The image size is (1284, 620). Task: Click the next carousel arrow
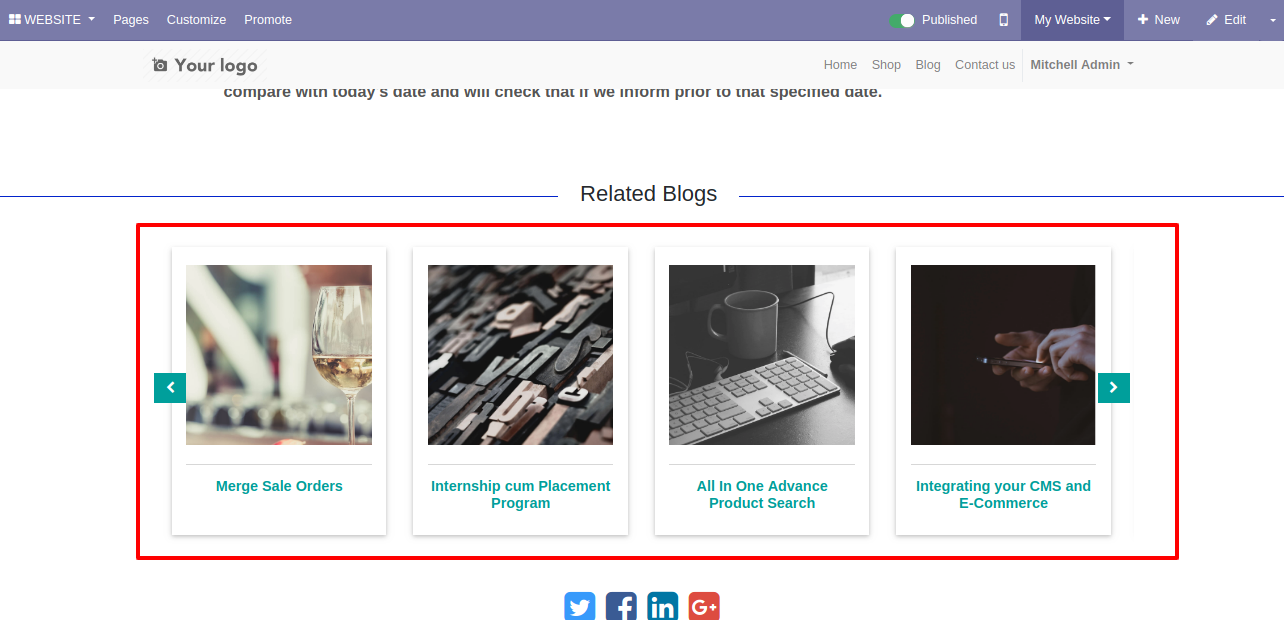tap(1114, 388)
